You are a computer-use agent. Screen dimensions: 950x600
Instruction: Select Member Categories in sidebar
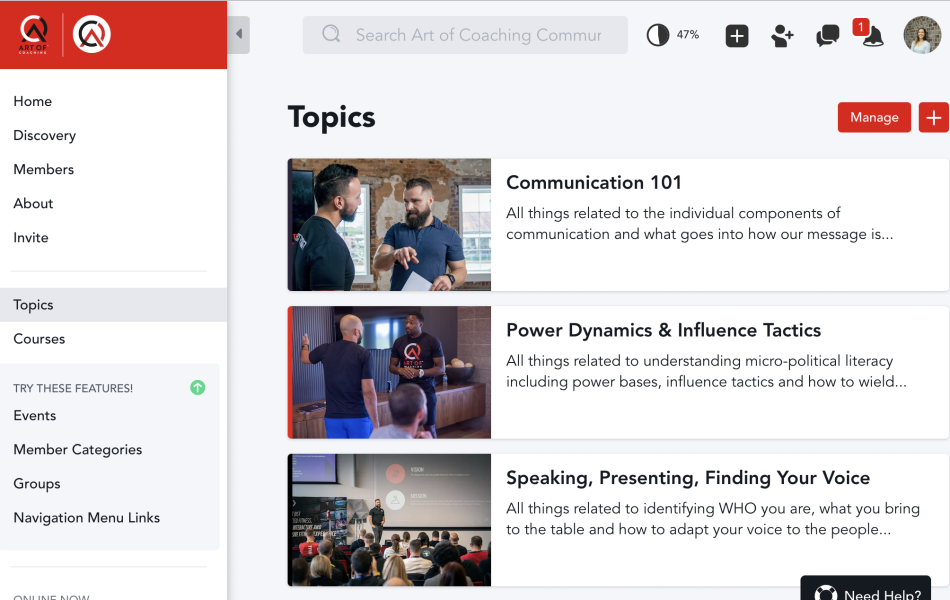point(77,450)
